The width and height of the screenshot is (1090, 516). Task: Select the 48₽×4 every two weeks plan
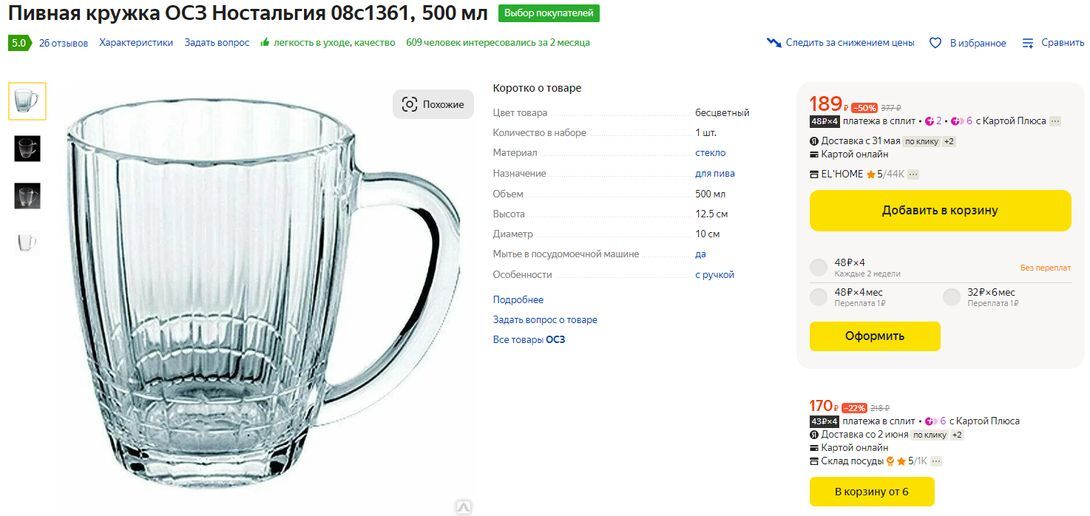click(819, 267)
